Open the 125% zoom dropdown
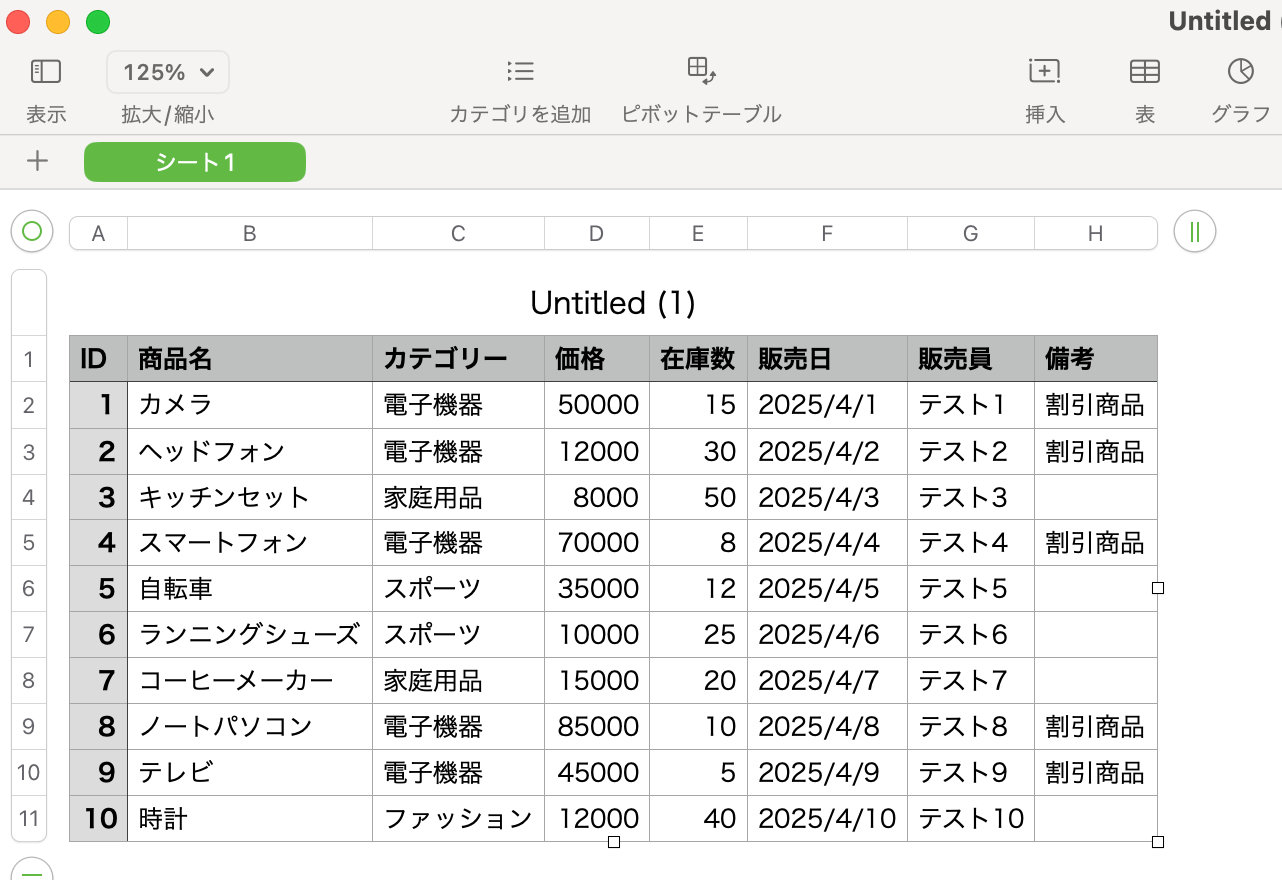This screenshot has height=880, width=1282. pyautogui.click(x=168, y=72)
